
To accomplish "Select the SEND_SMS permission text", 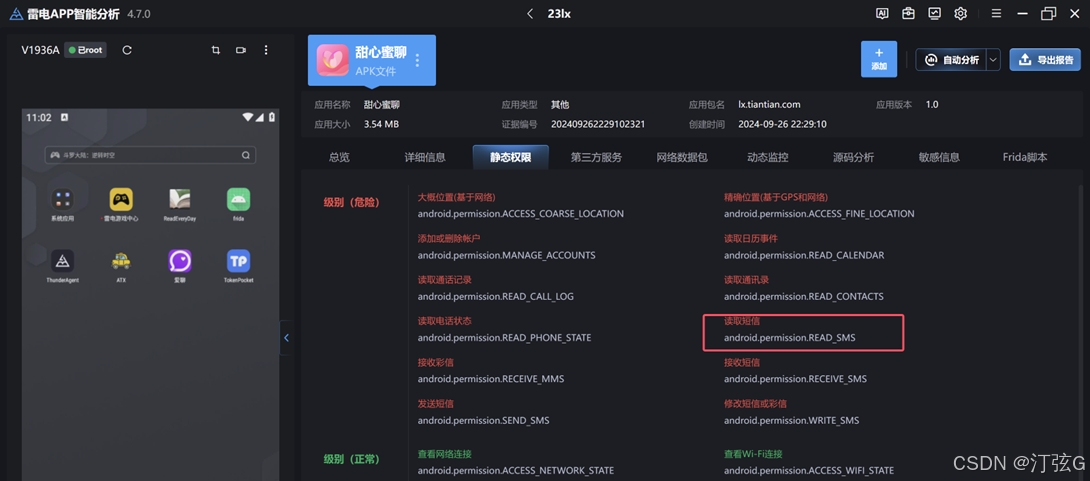I will click(x=483, y=421).
